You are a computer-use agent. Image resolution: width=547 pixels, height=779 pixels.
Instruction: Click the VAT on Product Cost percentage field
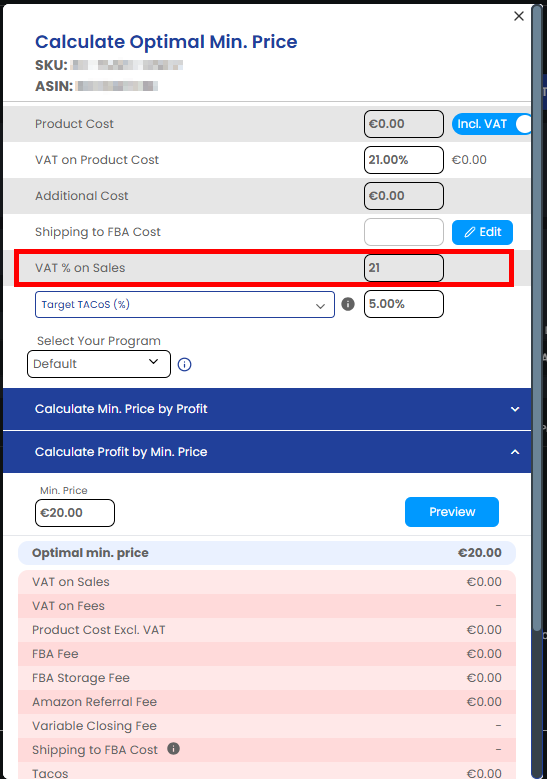pos(404,160)
